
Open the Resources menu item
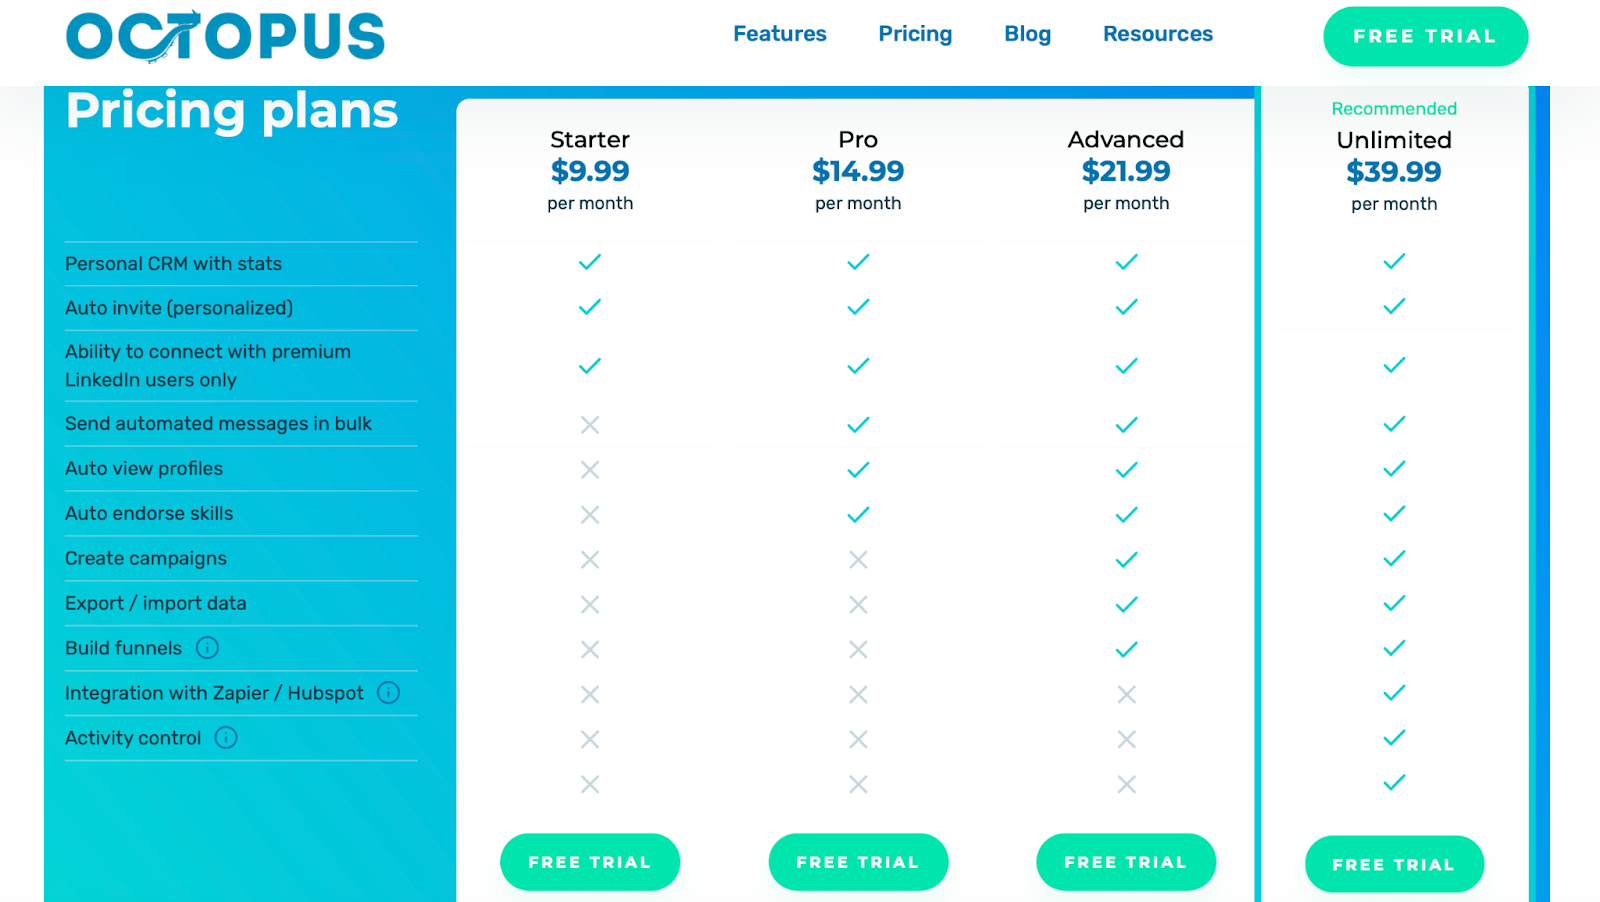point(1157,33)
